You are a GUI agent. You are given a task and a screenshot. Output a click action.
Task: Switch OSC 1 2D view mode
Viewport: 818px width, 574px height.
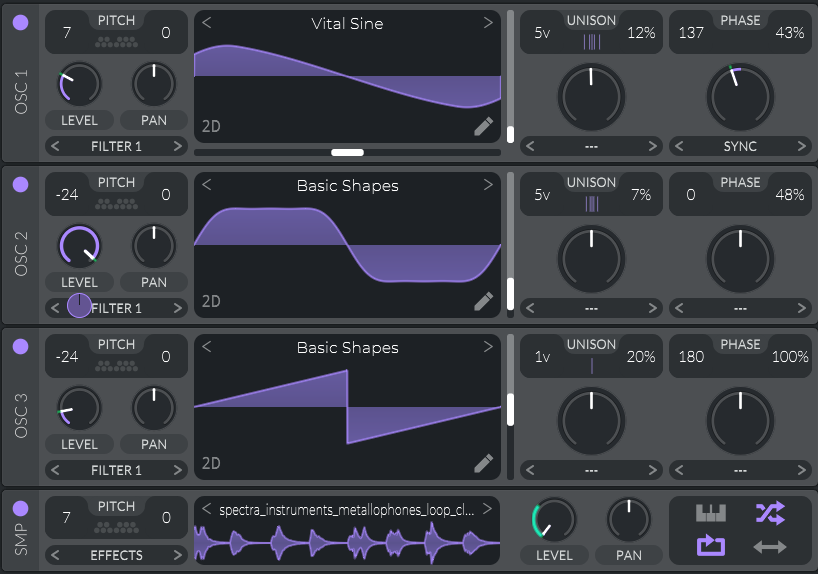pos(211,126)
